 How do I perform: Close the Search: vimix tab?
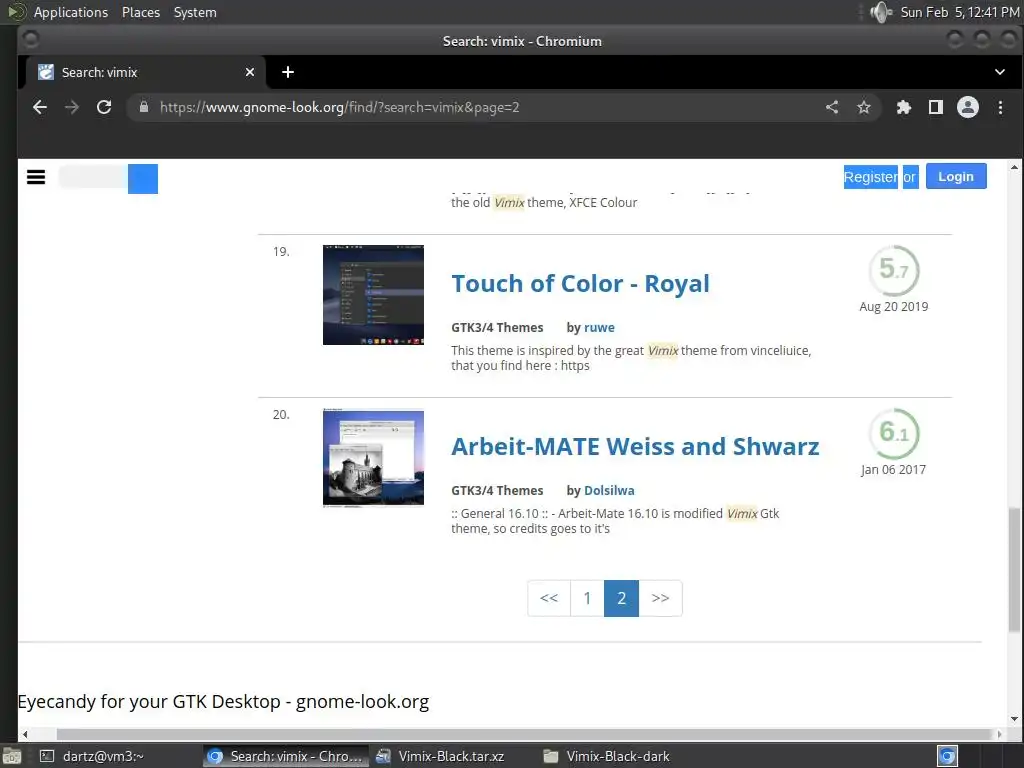click(249, 72)
